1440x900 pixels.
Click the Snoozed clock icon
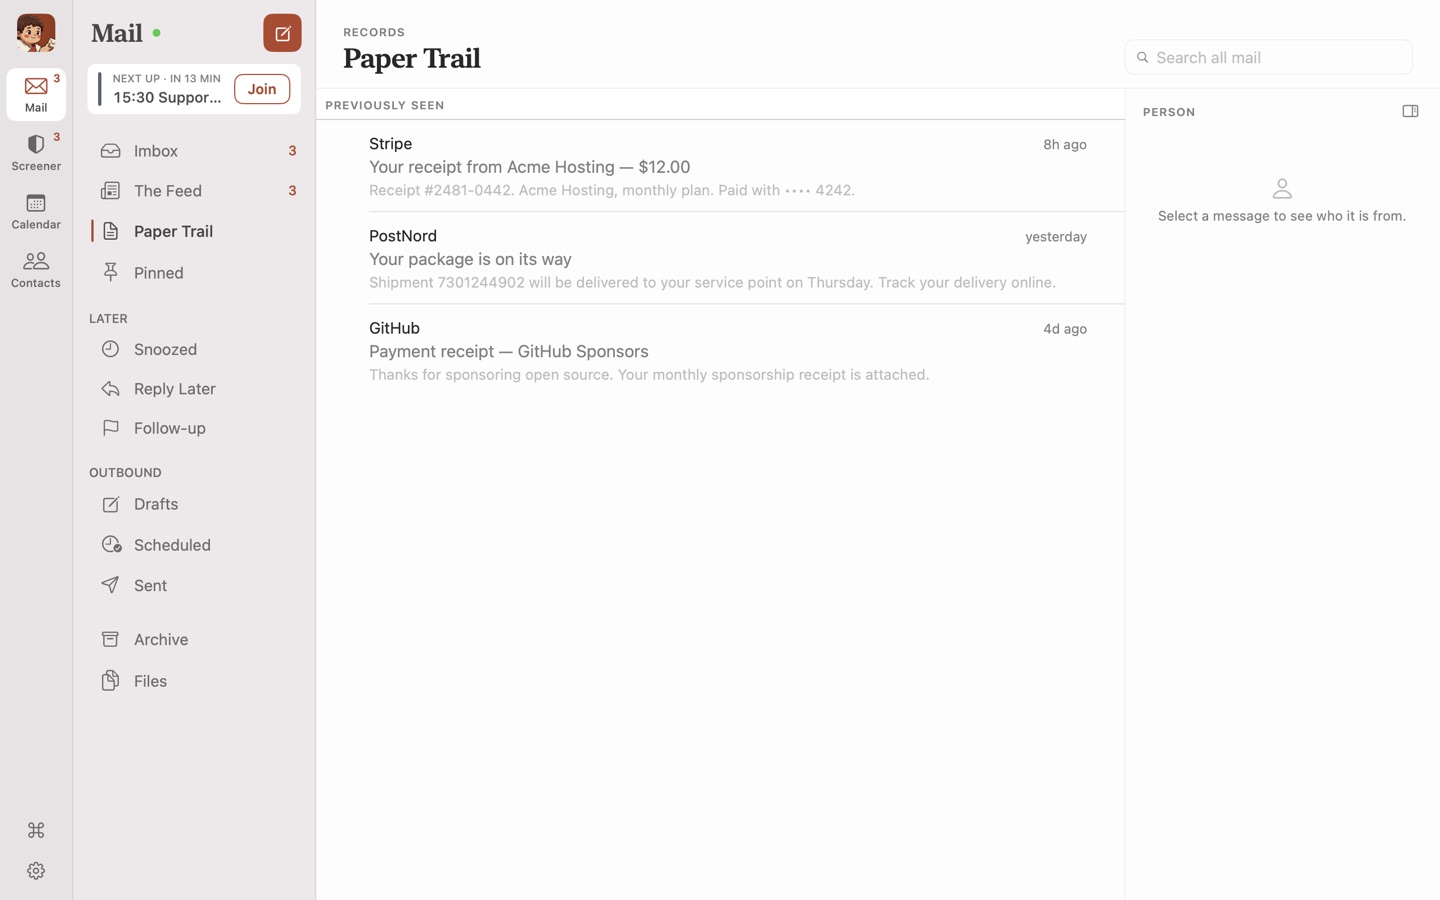coord(111,349)
